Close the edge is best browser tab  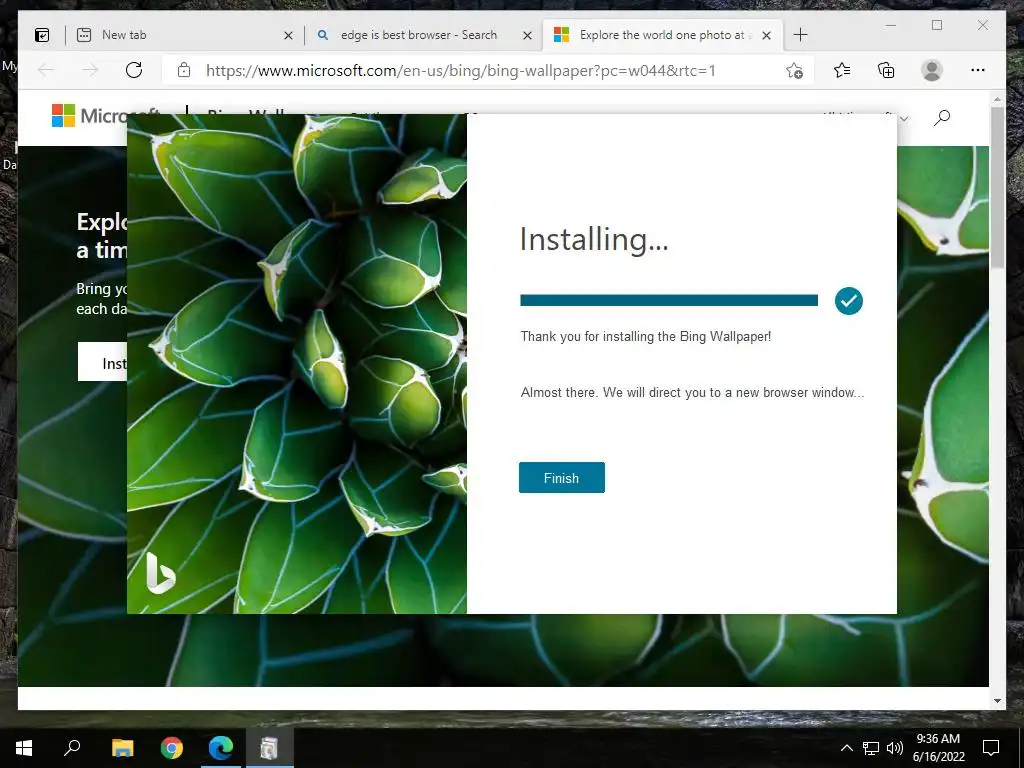coord(527,35)
